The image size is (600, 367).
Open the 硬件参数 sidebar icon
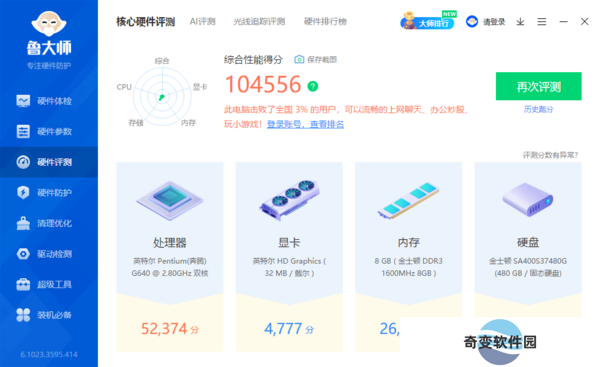23,131
